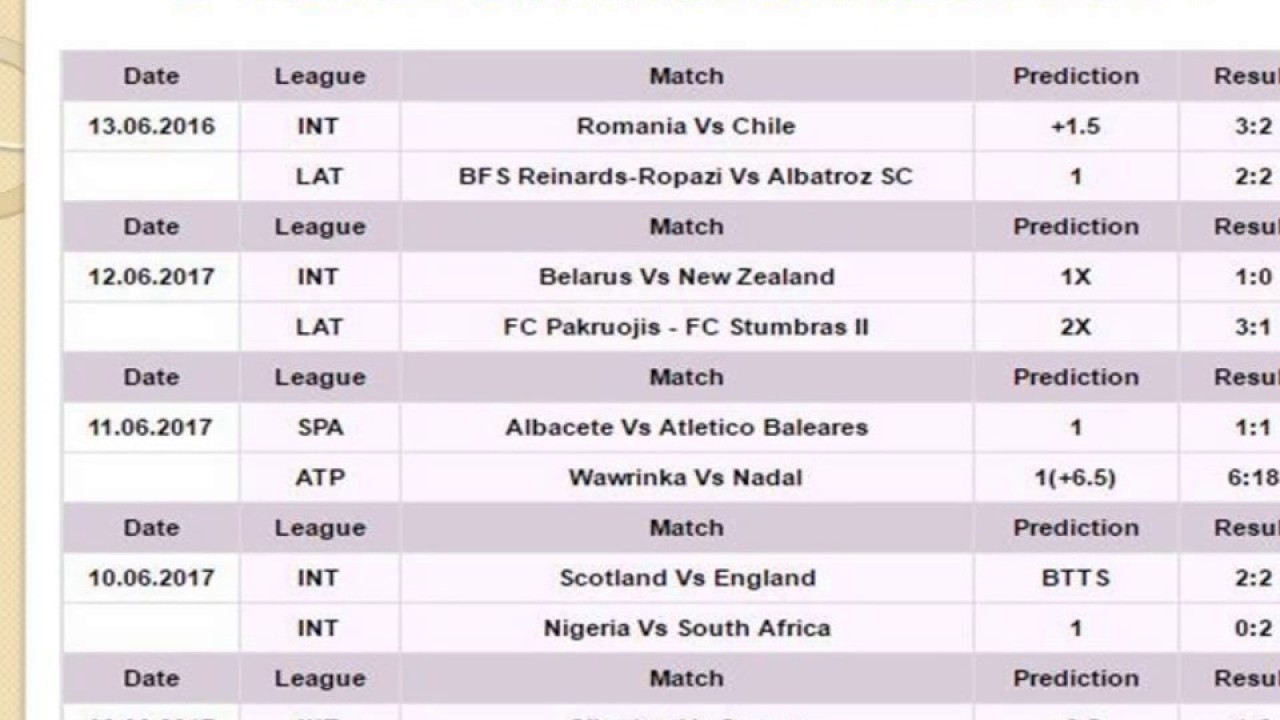Open the Wawrinka Vs Nadal match

click(686, 478)
